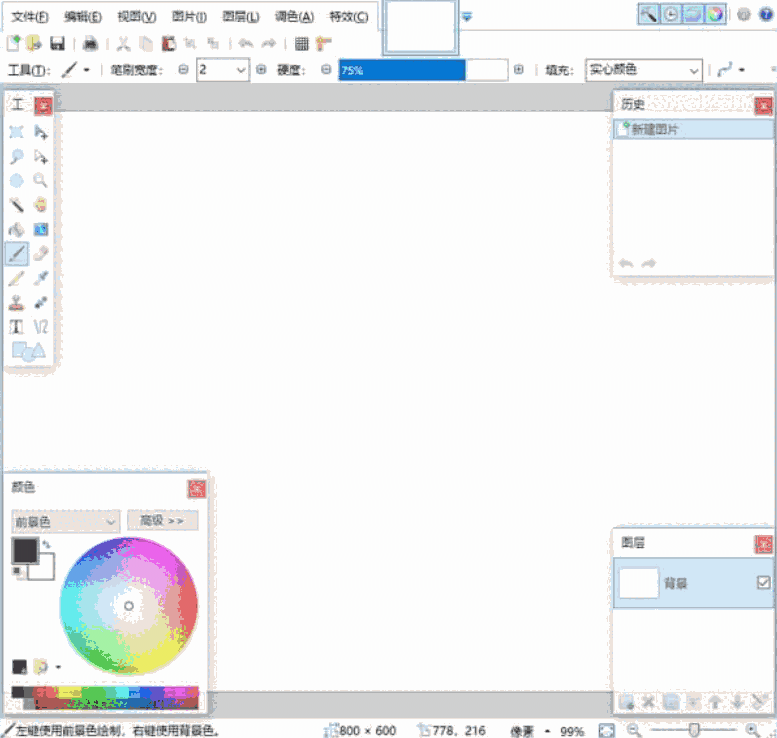Image resolution: width=777 pixels, height=738 pixels.
Task: Toggle the Layers window button at top right
Action: point(693,14)
